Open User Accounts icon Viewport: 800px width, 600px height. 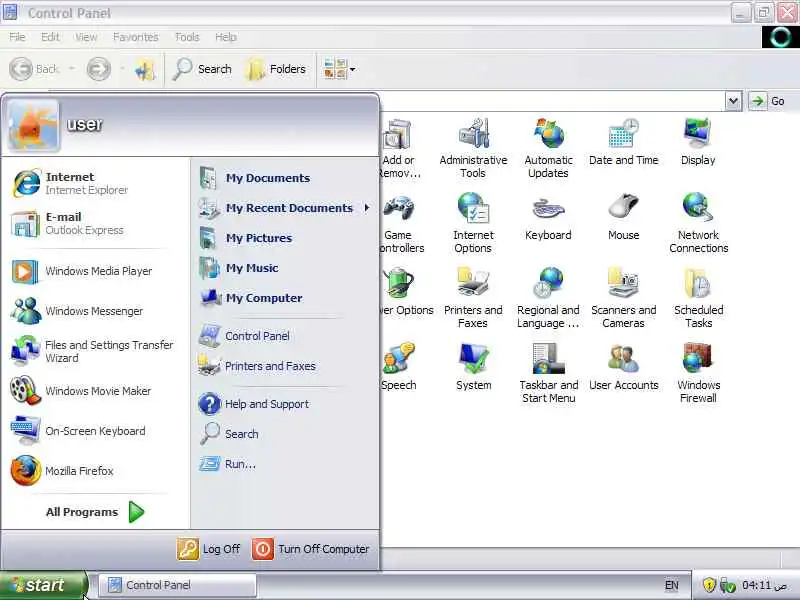pos(623,367)
